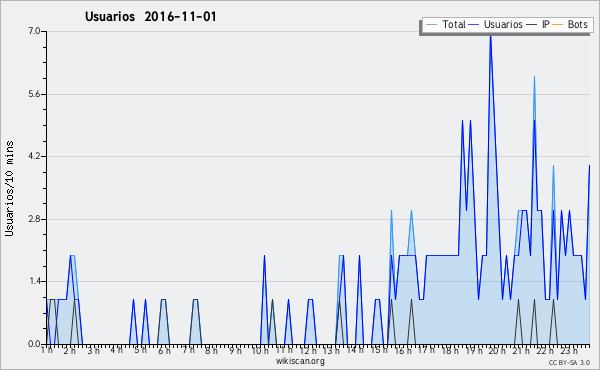Click the '20 h' x-axis label
Viewport: 600px width, 370px height.
click(497, 350)
